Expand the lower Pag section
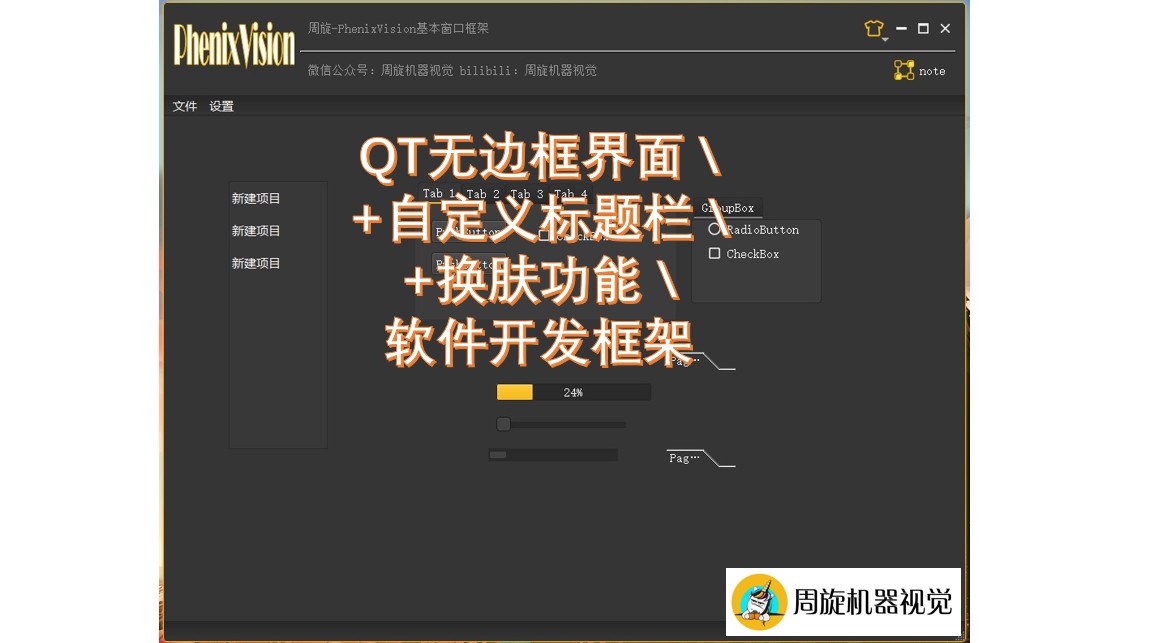 (x=684, y=458)
